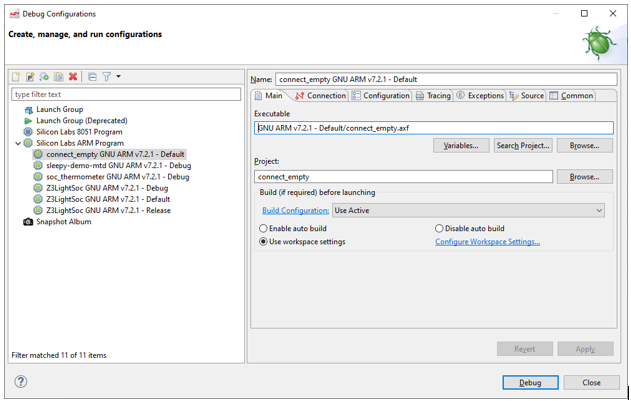
Task: Click the Close button
Action: click(591, 382)
